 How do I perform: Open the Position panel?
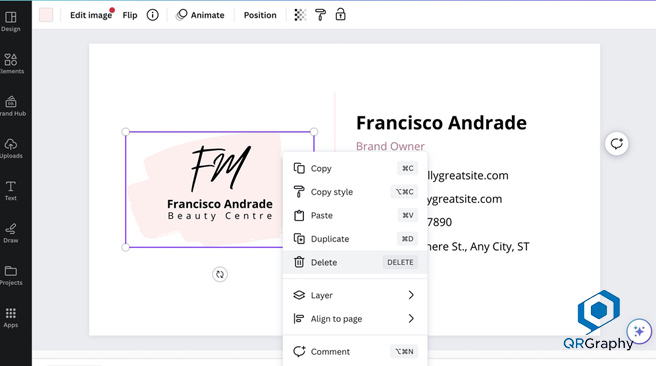tap(260, 15)
